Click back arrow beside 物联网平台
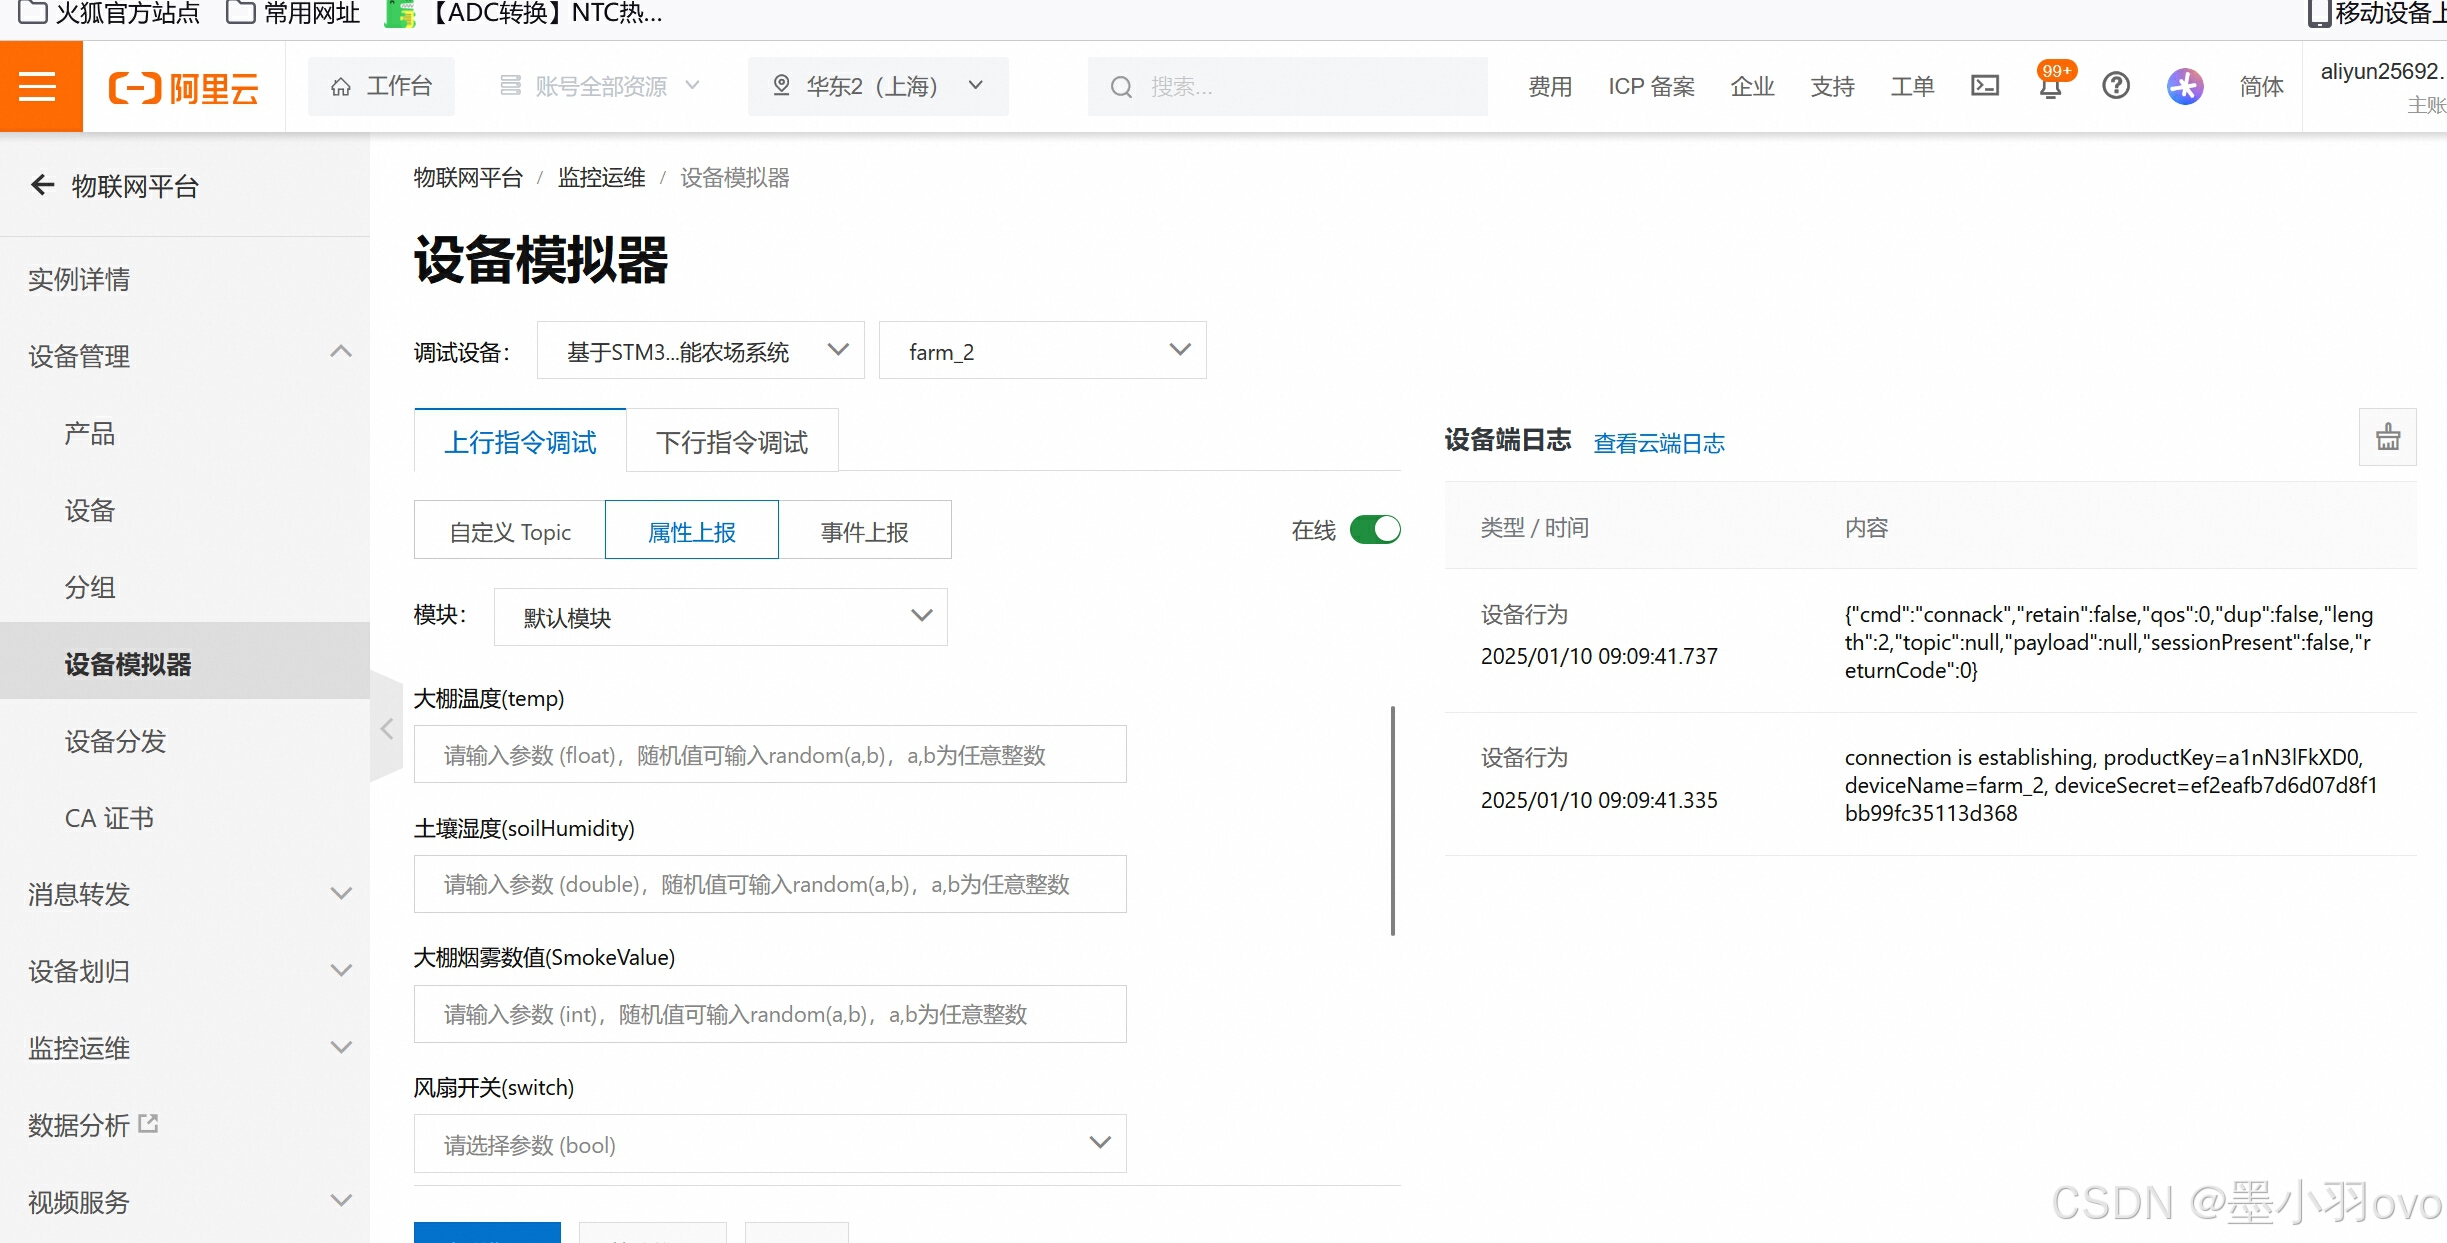 click(x=42, y=185)
